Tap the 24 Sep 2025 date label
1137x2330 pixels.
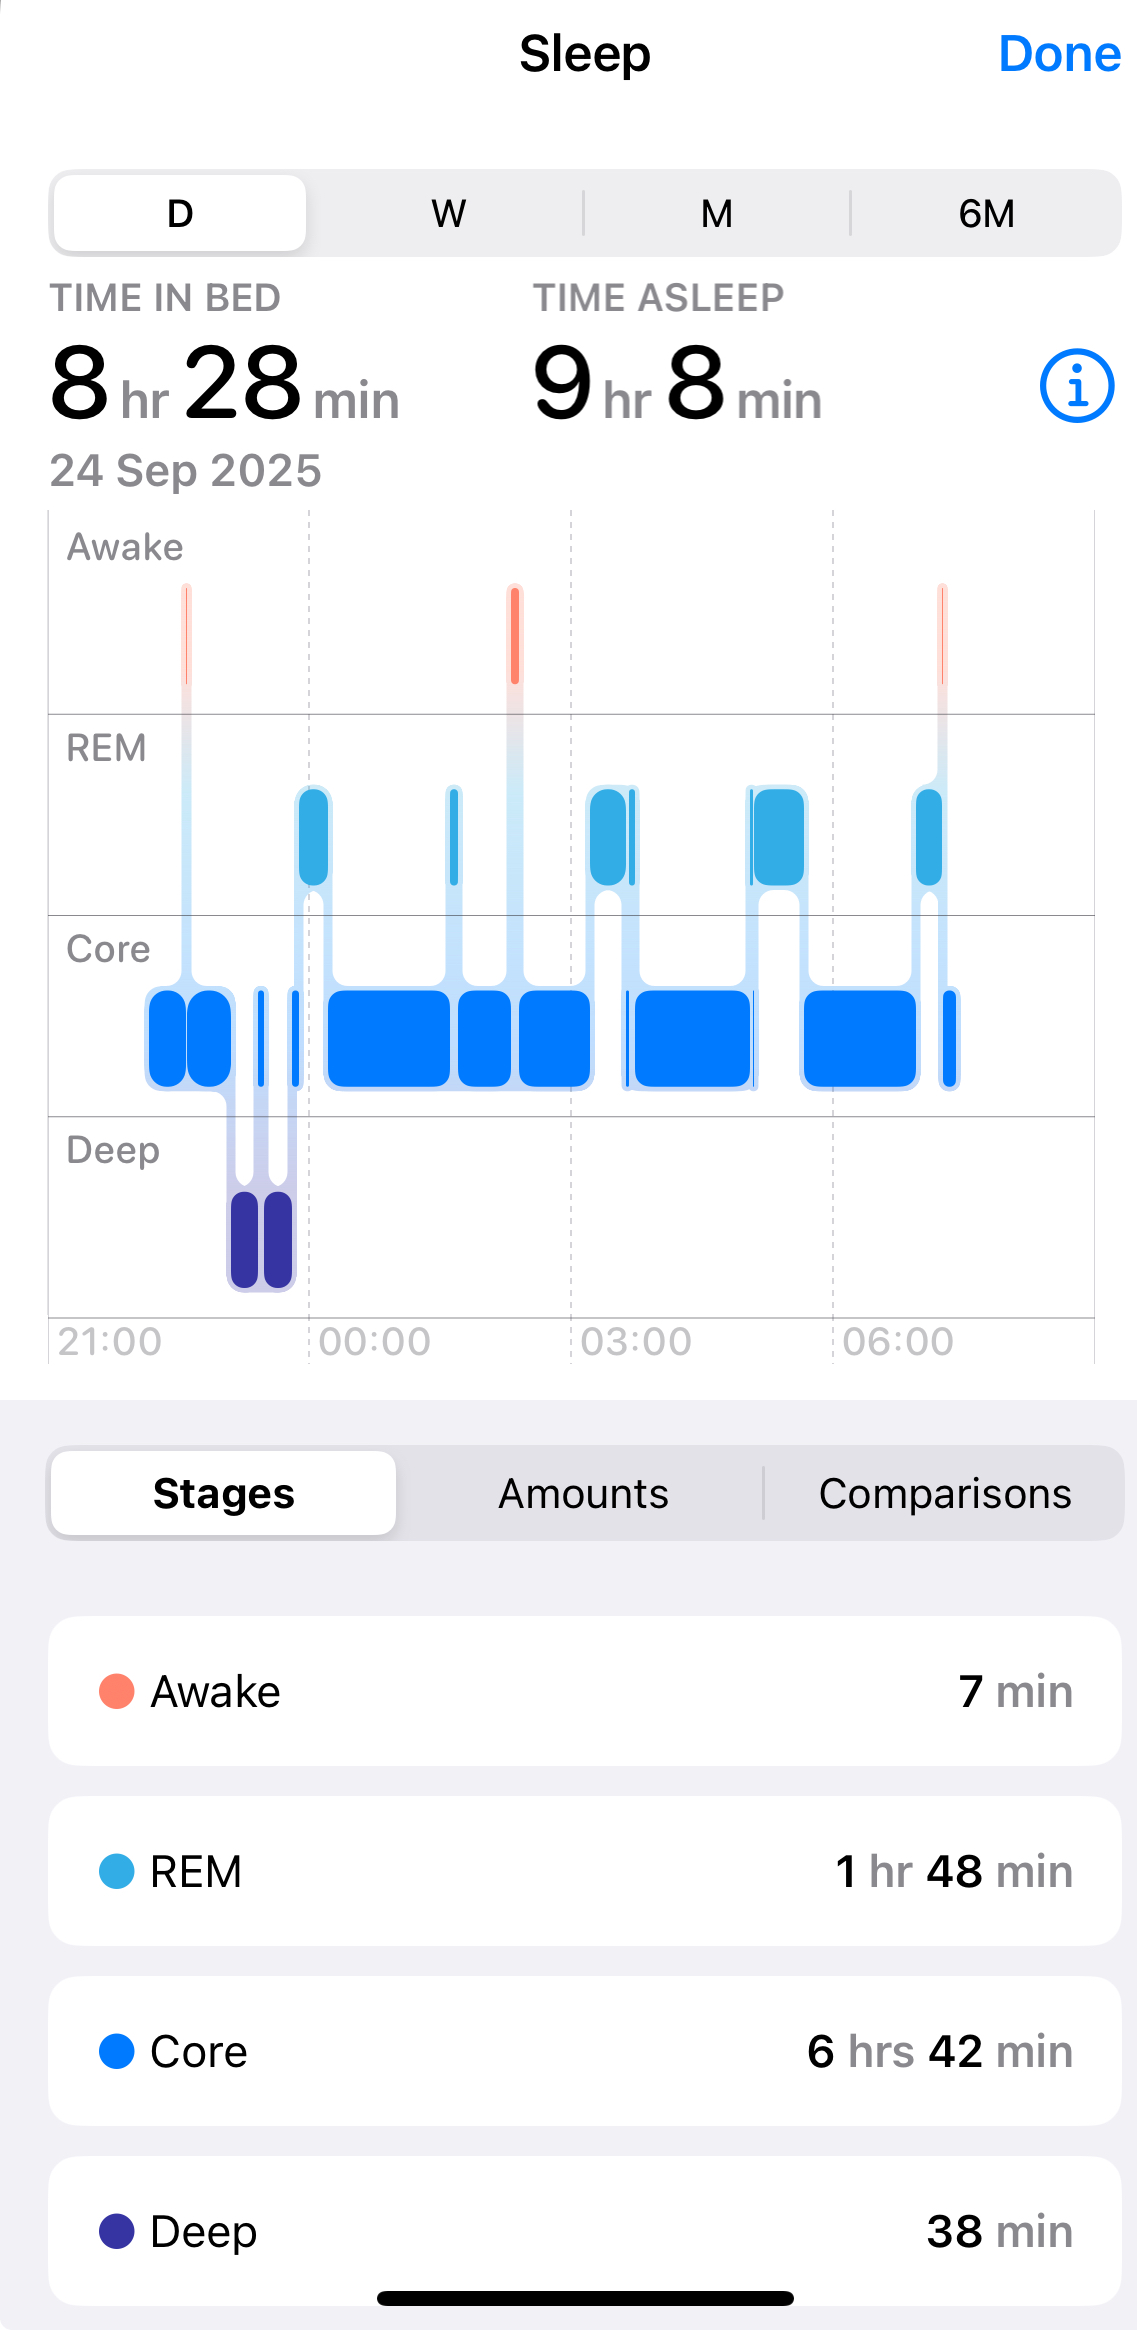pos(186,471)
